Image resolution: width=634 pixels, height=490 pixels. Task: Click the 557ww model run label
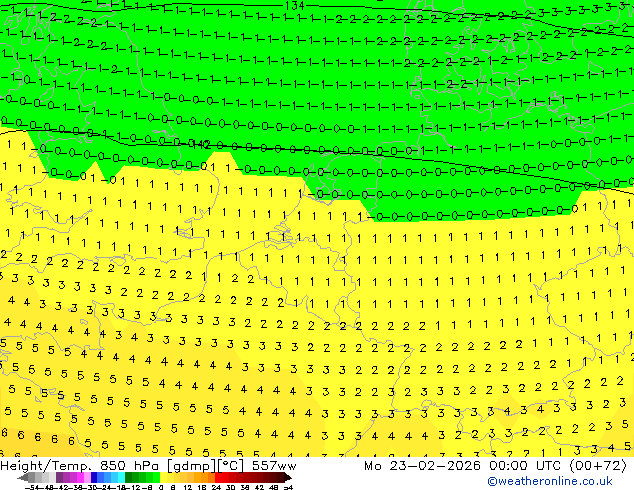[274, 466]
